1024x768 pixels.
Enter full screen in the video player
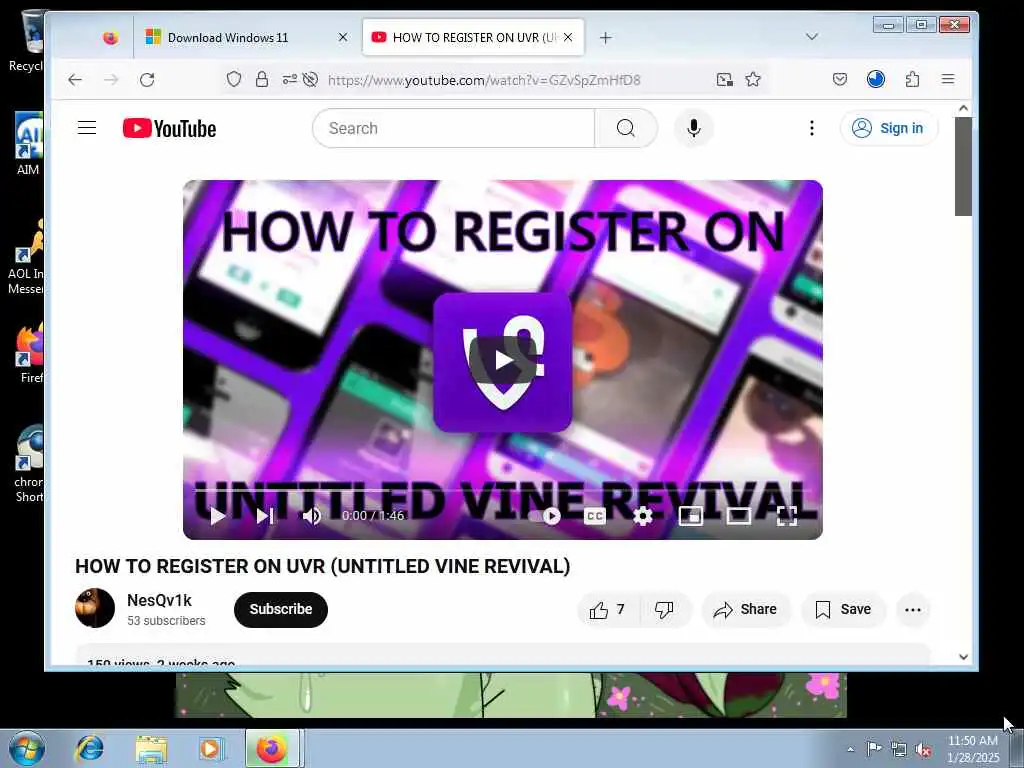(x=787, y=516)
